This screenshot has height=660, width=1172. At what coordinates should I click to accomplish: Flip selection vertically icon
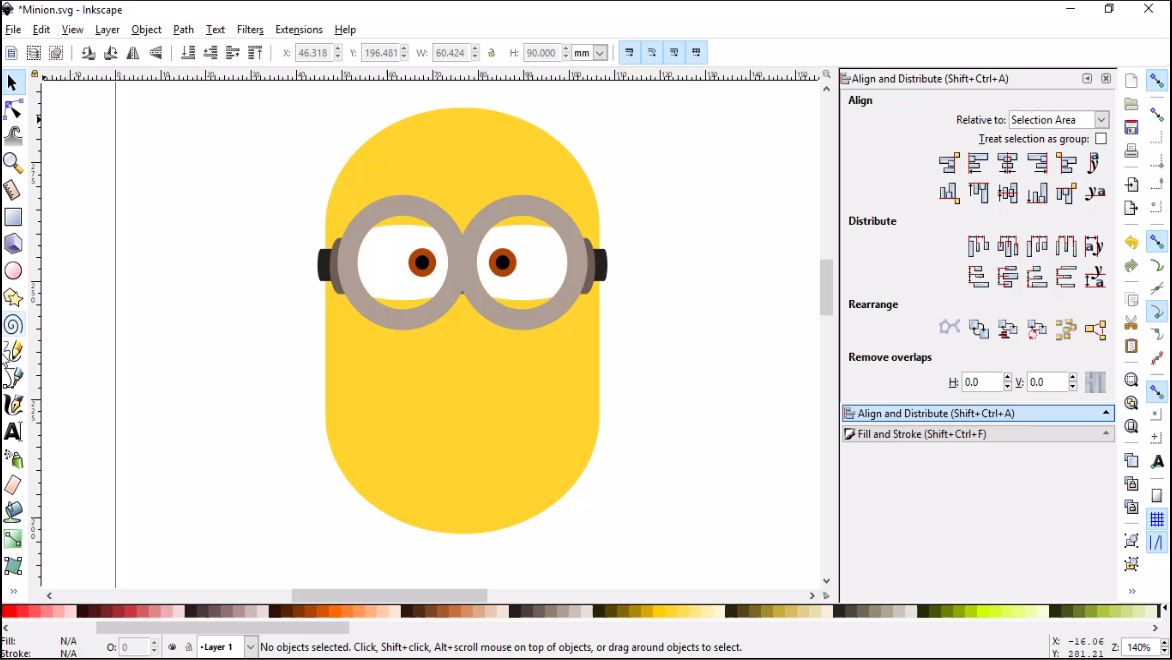pyautogui.click(x=155, y=53)
